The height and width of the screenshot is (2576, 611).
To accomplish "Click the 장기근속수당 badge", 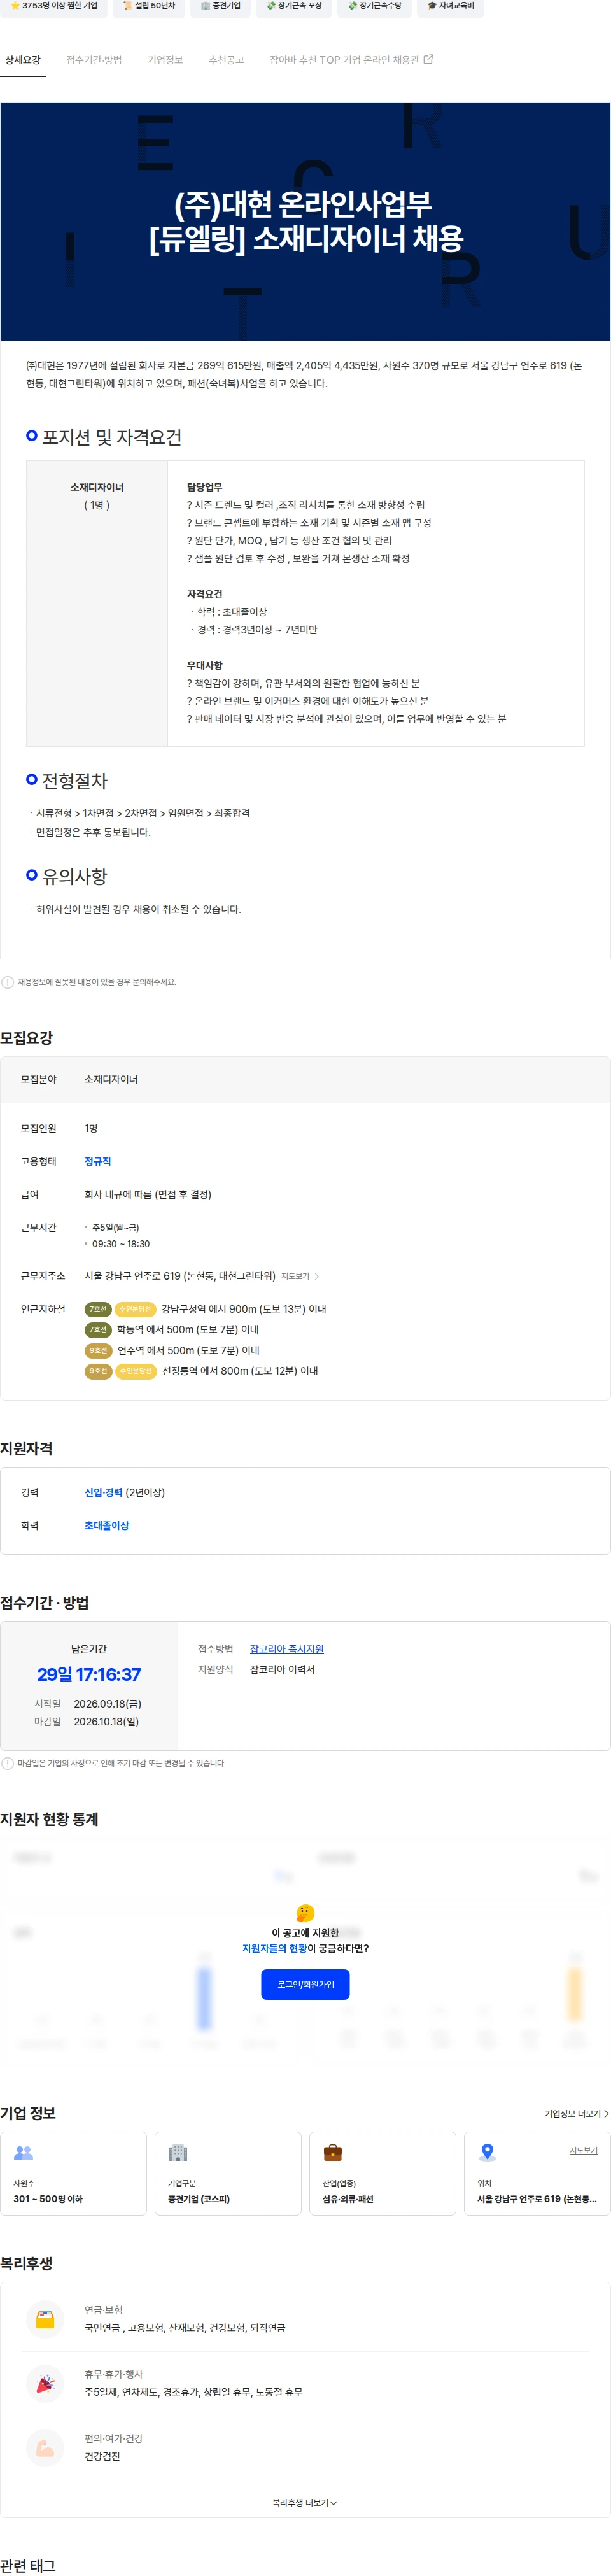I will (375, 6).
